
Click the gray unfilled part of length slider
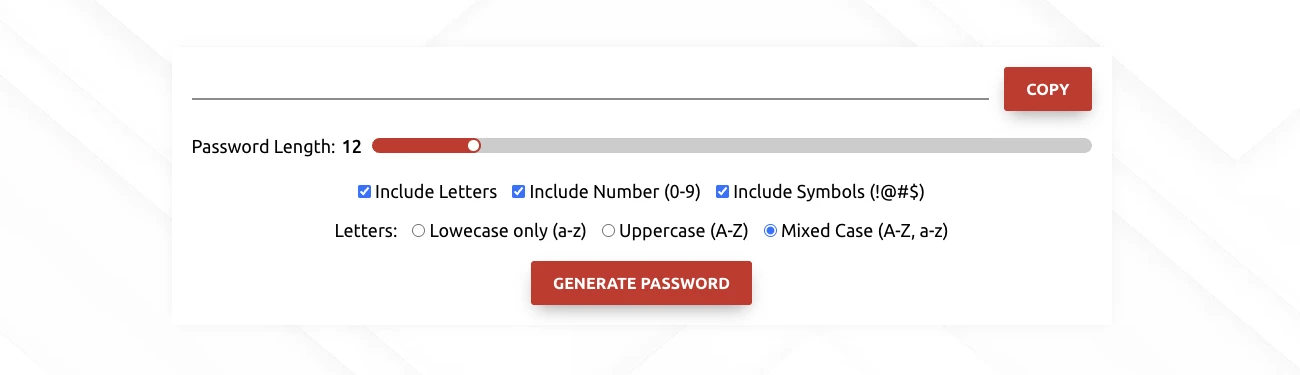click(786, 146)
